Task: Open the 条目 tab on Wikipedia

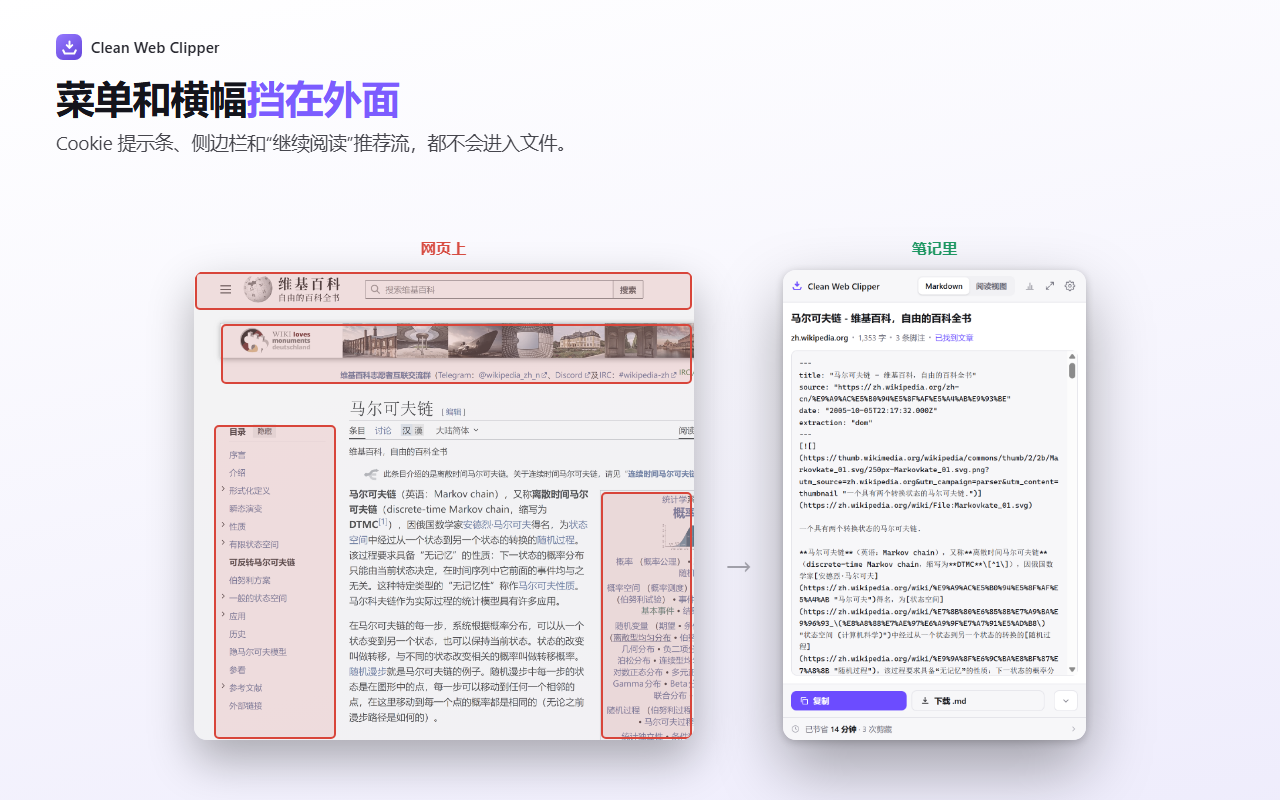Action: (x=357, y=430)
